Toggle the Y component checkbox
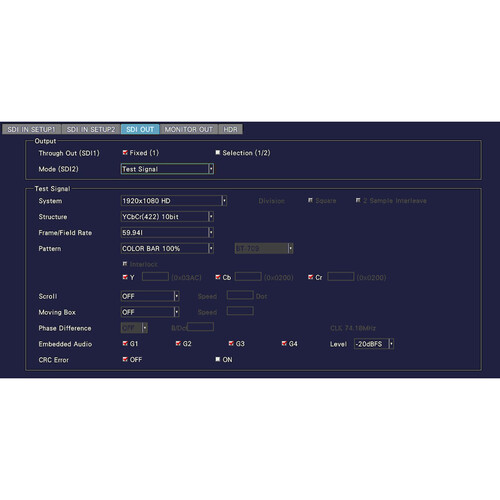 pos(125,277)
